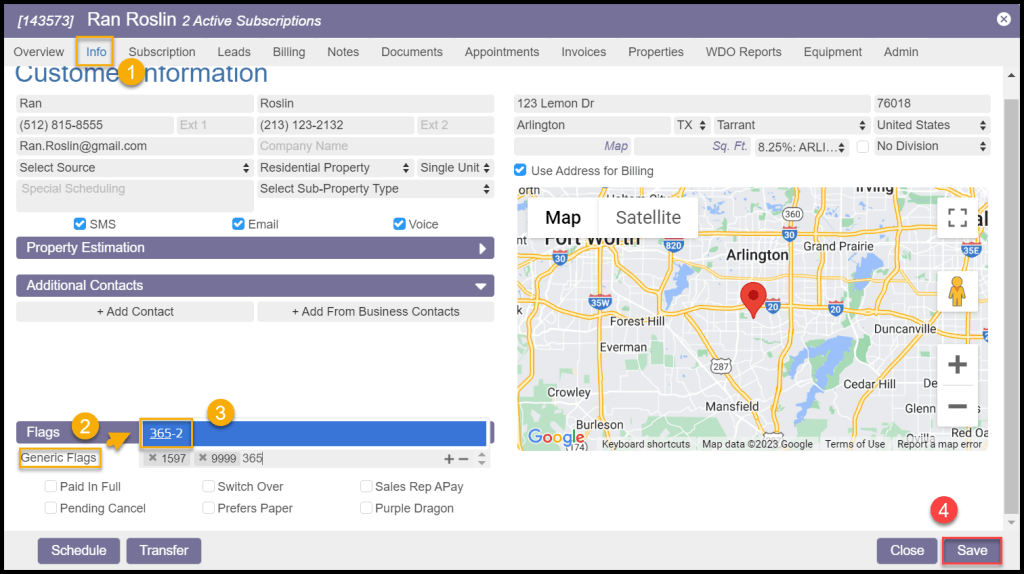Click the Save button
The height and width of the screenshot is (574, 1024).
coord(971,550)
